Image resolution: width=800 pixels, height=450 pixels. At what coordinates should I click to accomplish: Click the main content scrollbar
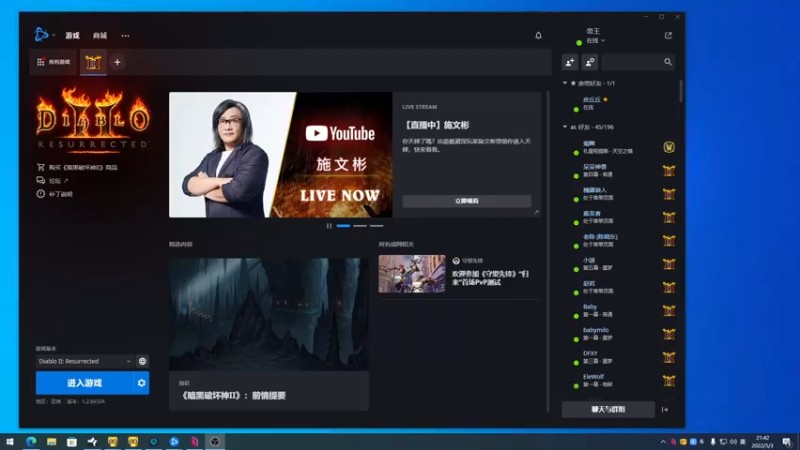(x=548, y=252)
